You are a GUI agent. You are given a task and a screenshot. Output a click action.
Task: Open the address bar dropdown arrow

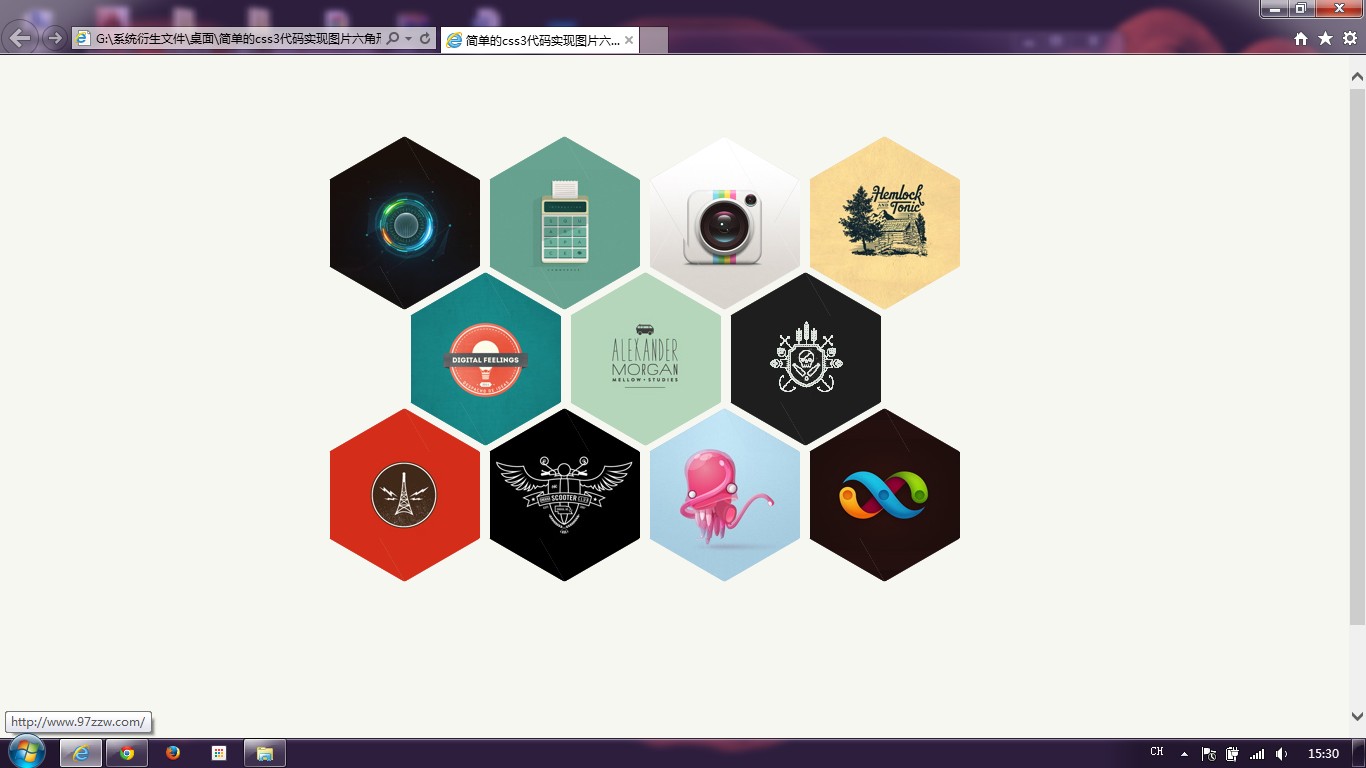(408, 39)
